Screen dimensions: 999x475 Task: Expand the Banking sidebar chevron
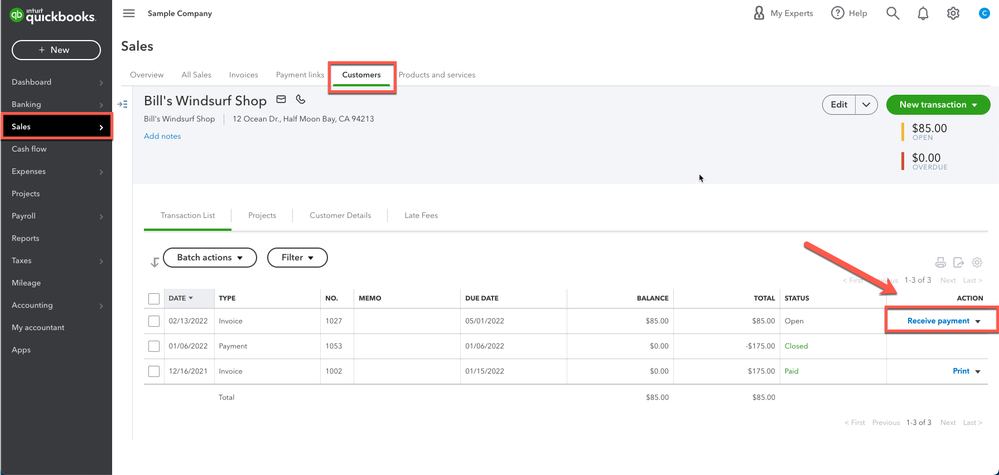coord(101,104)
